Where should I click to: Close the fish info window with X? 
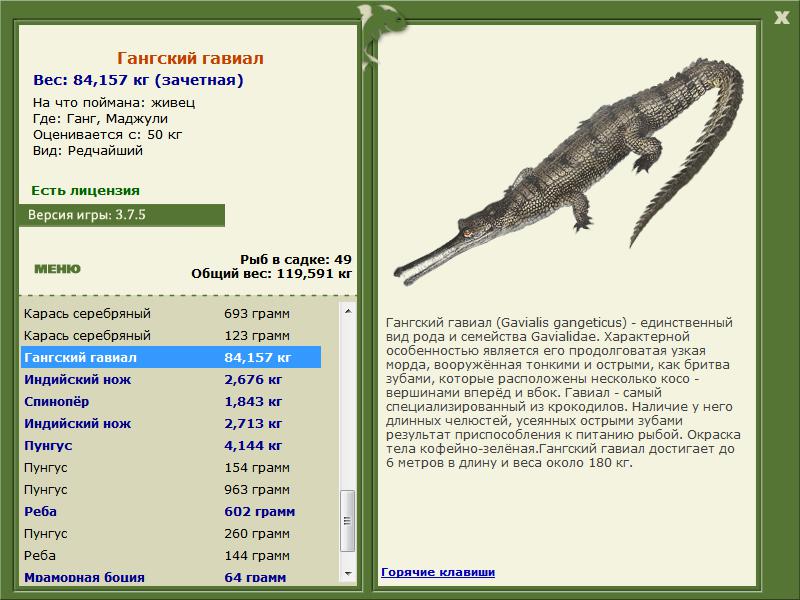point(781,18)
